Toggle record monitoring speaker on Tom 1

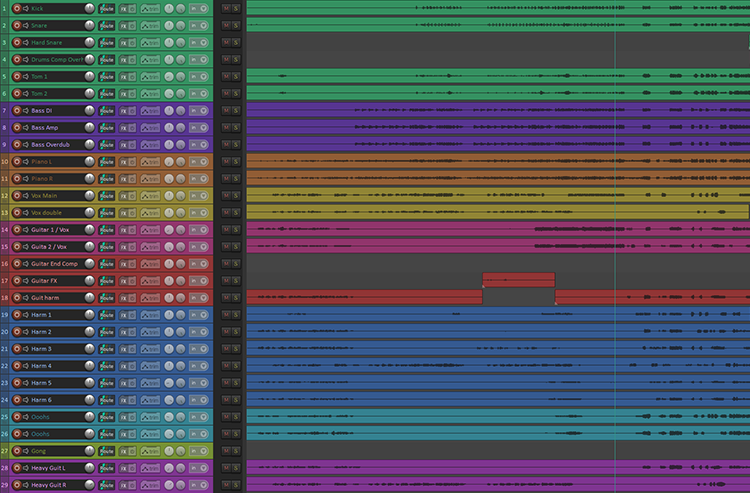26,77
